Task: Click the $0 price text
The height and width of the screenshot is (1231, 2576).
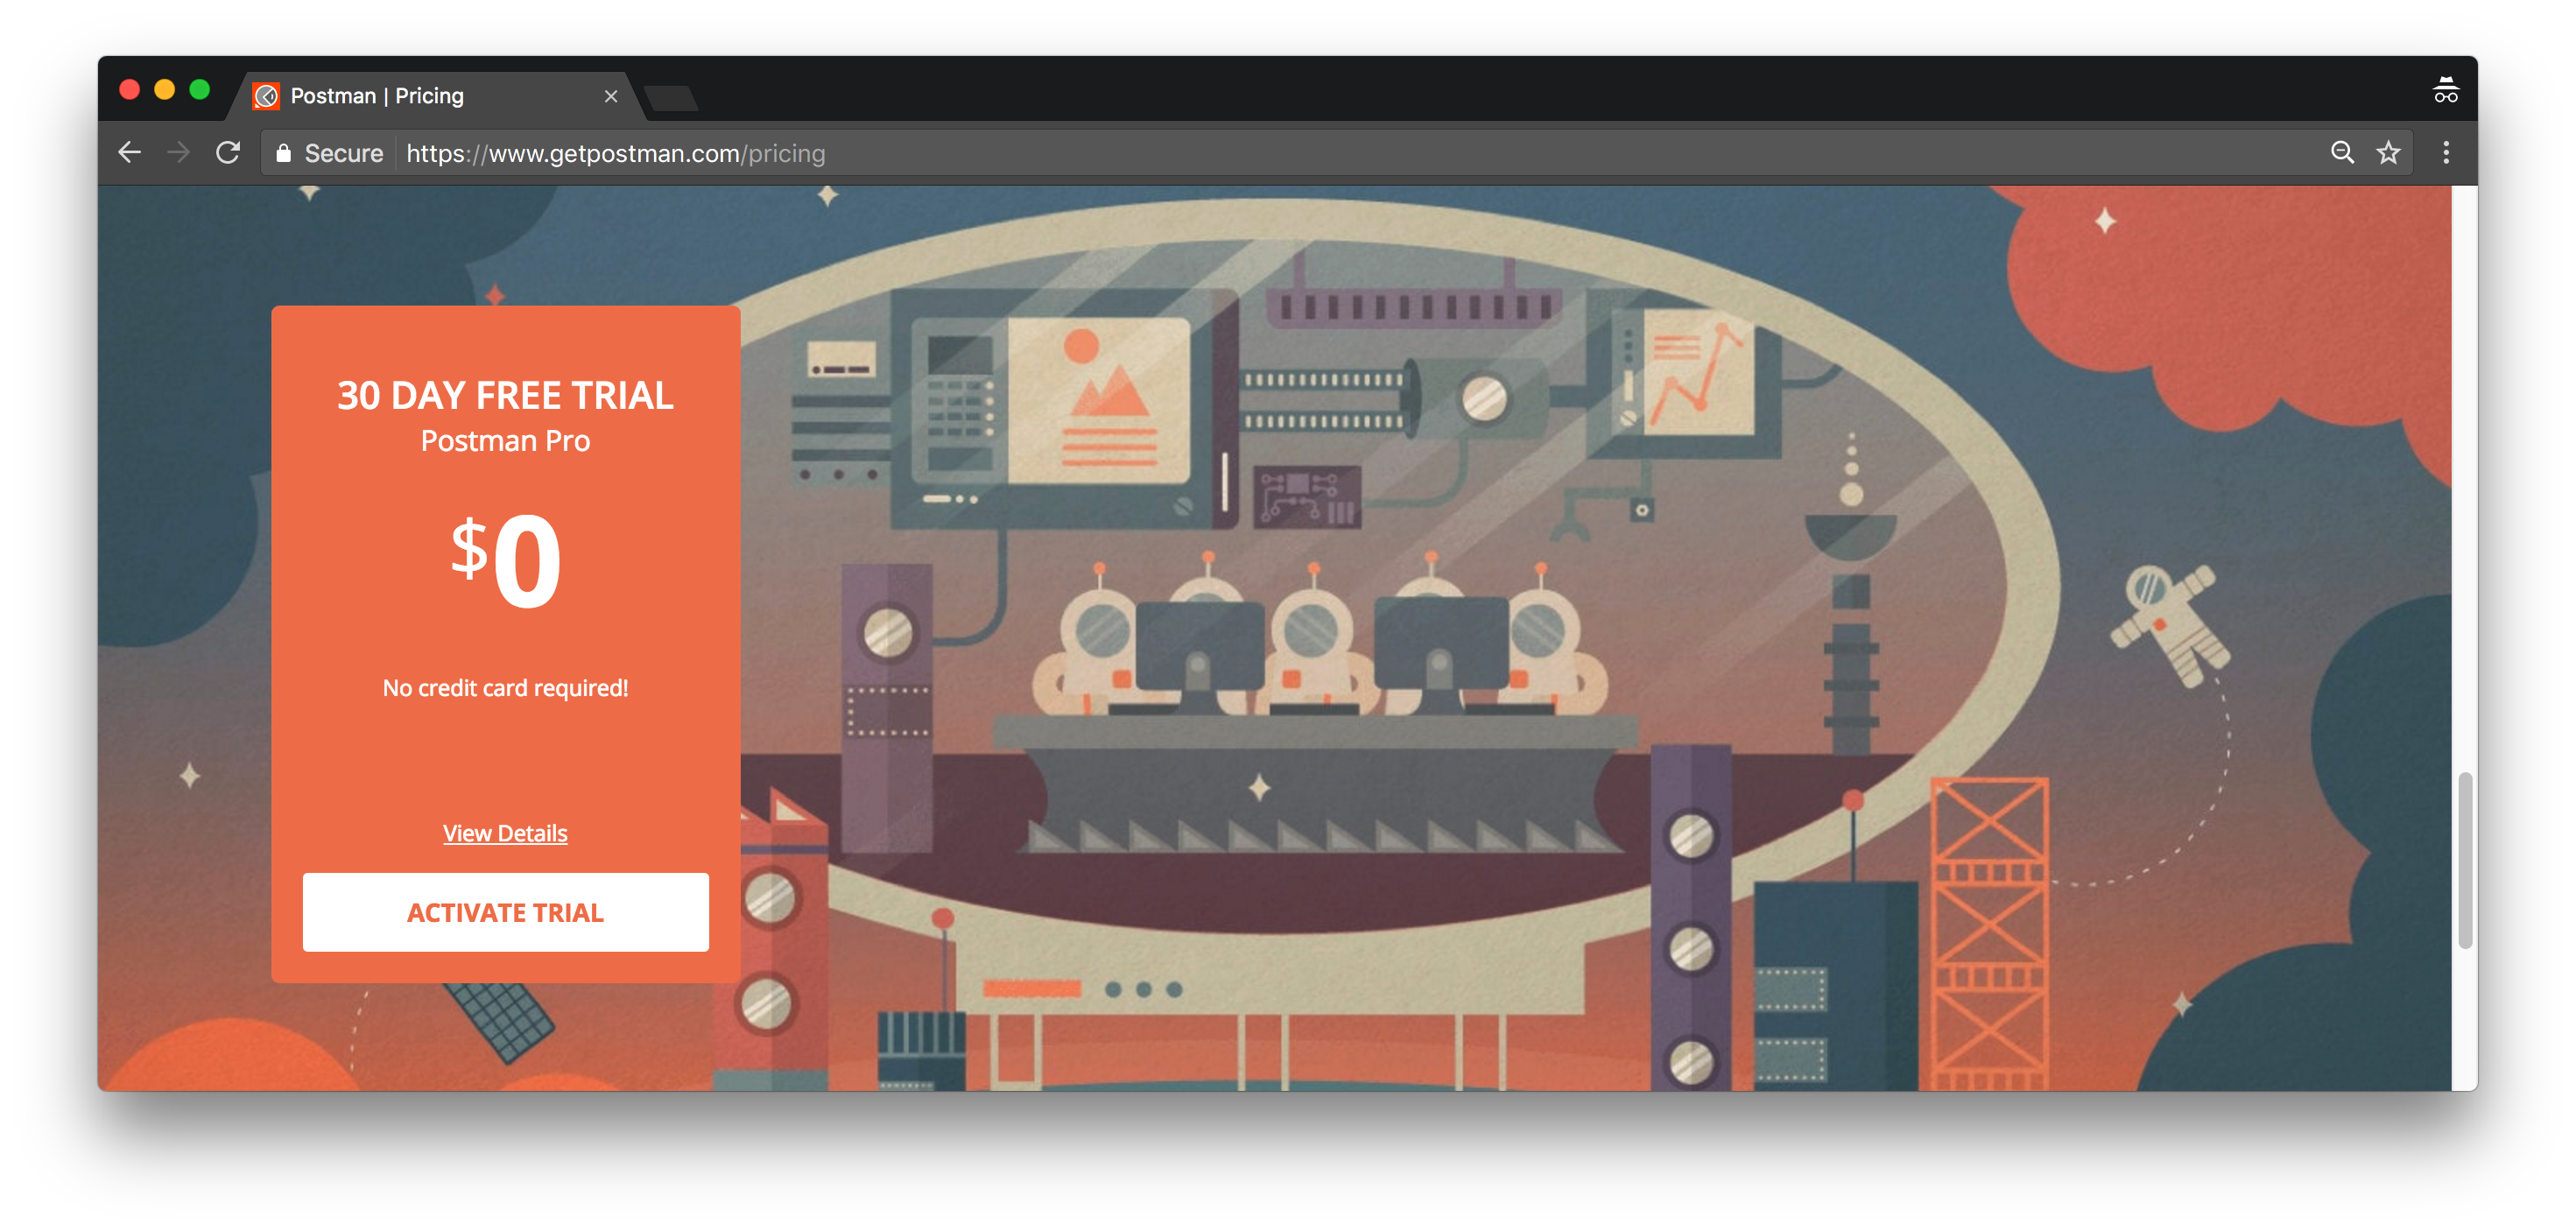Action: [505, 560]
